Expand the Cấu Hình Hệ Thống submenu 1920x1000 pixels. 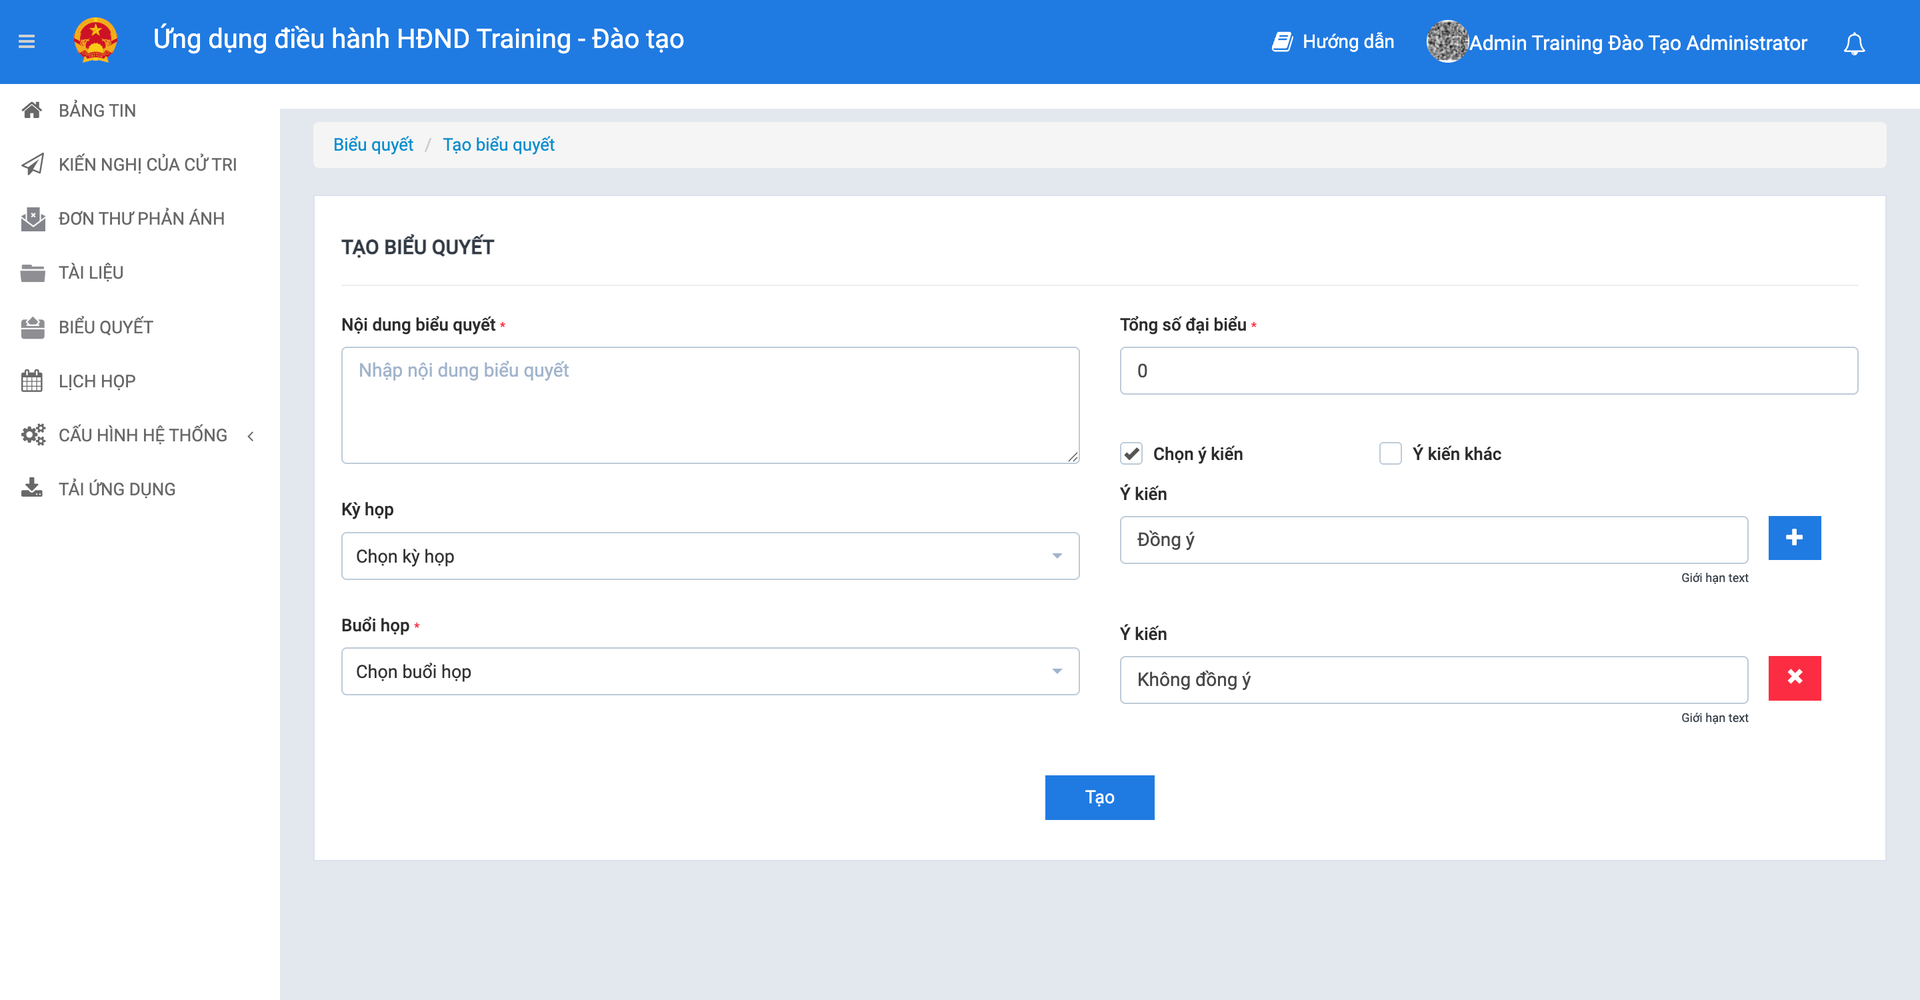[x=143, y=435]
